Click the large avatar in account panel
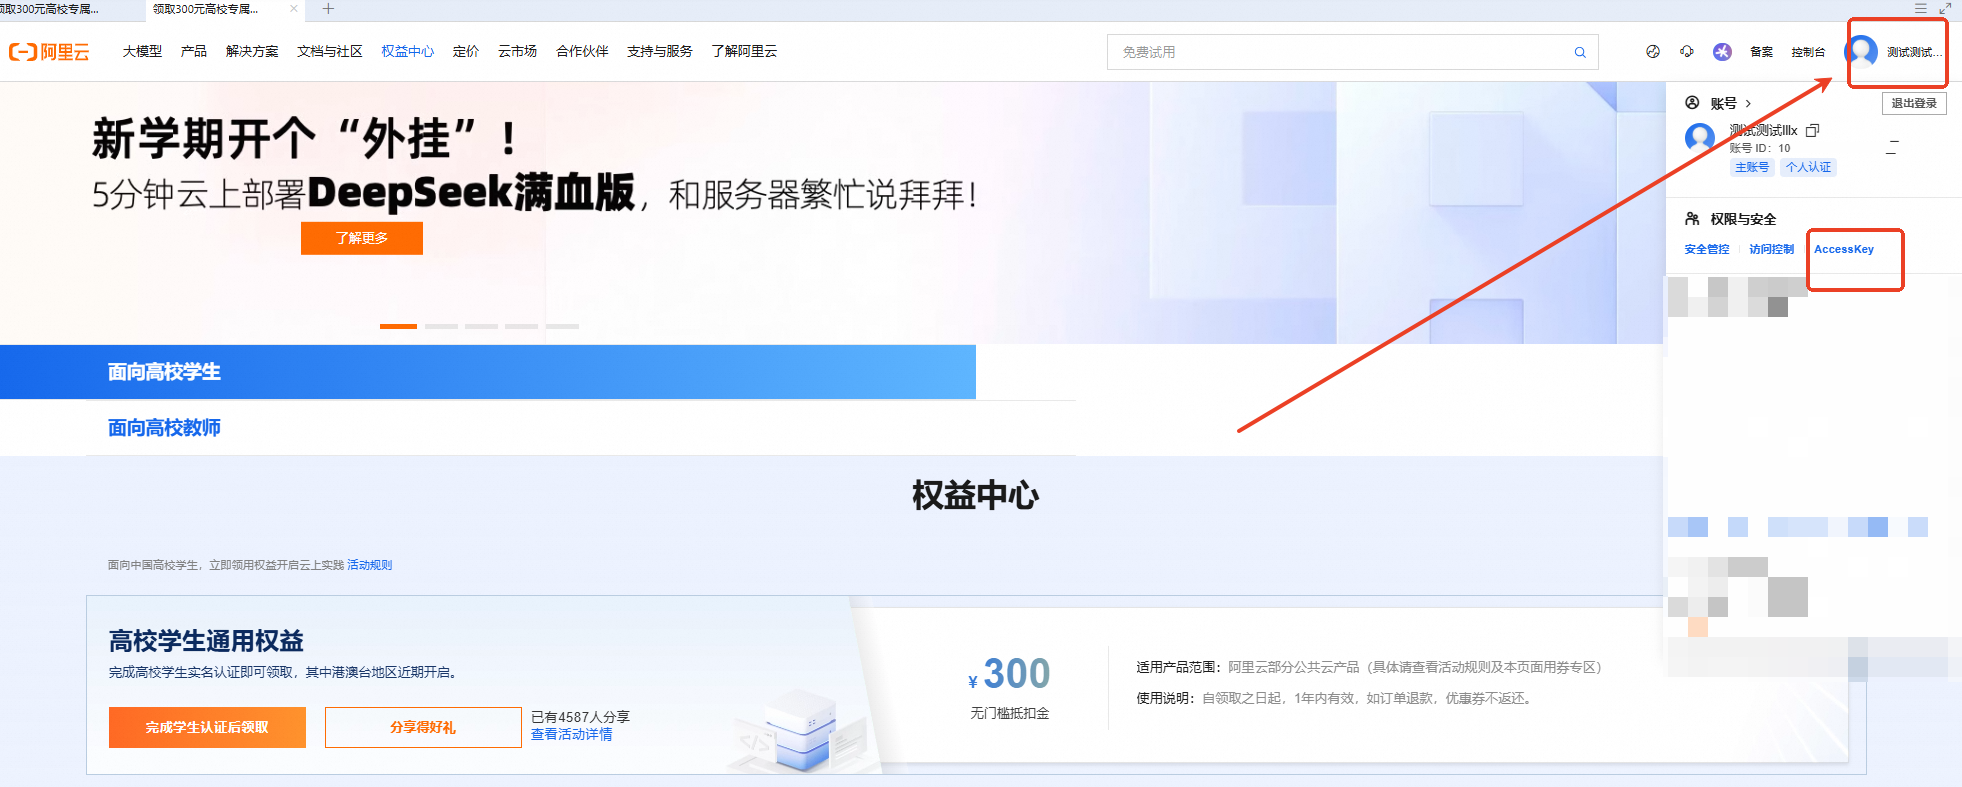This screenshot has width=1962, height=787. point(1700,138)
